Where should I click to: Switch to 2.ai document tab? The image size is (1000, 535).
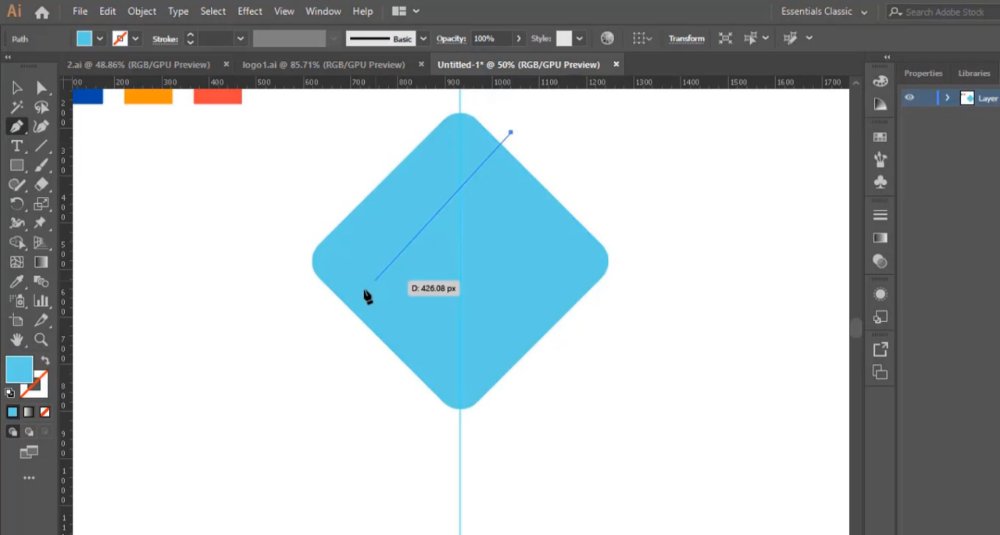138,64
